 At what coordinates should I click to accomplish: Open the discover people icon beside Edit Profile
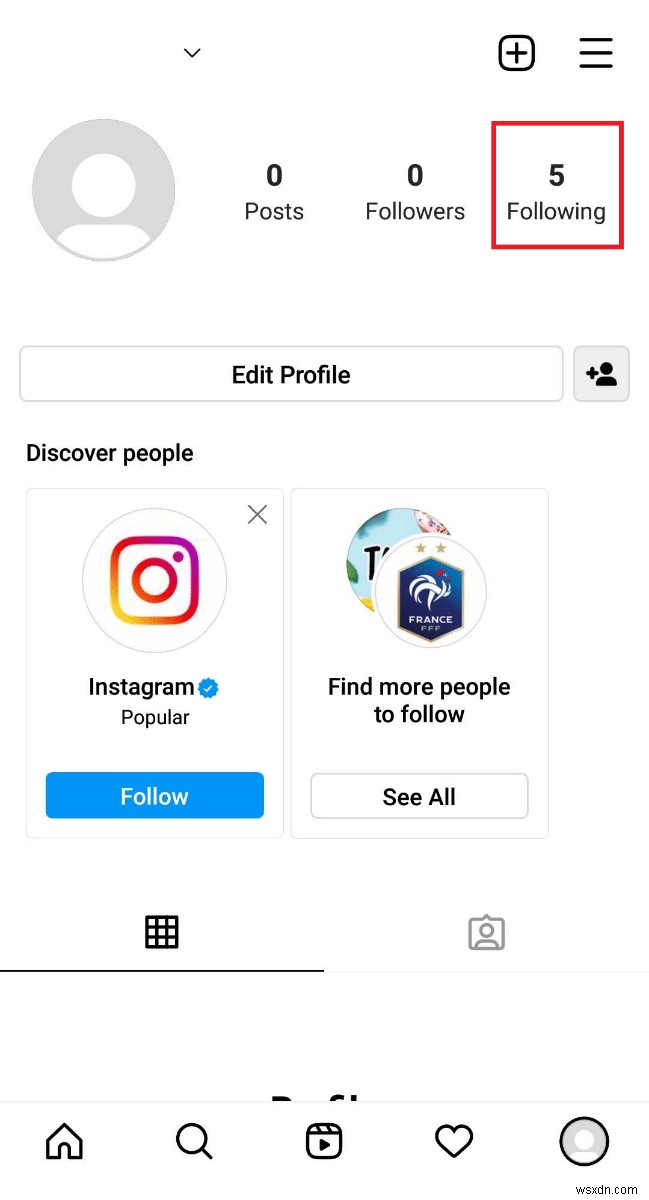pos(601,374)
